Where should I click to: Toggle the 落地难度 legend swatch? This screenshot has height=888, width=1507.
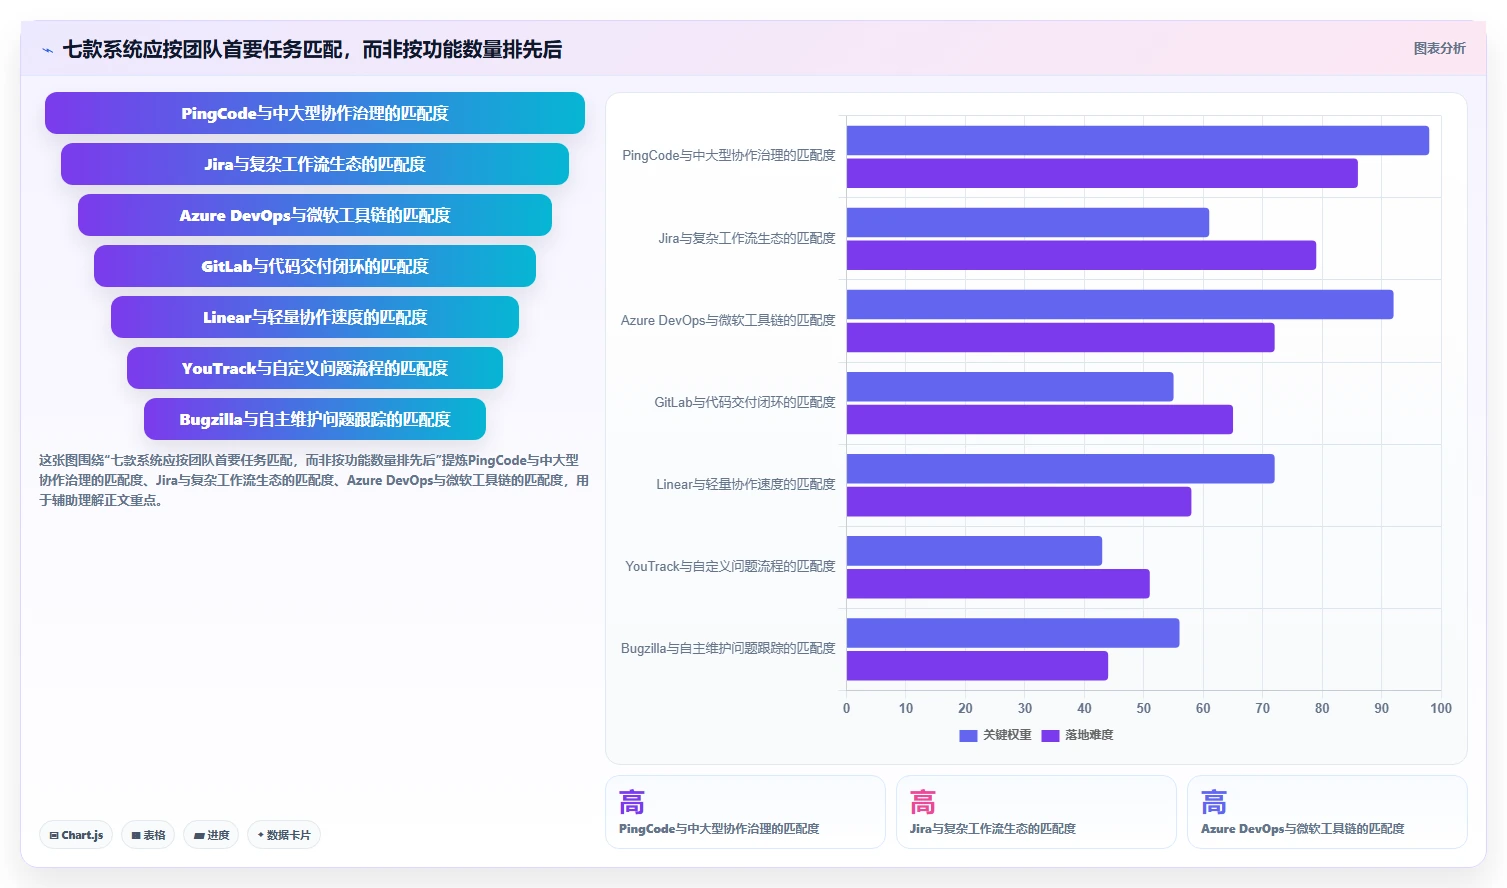(x=1050, y=735)
